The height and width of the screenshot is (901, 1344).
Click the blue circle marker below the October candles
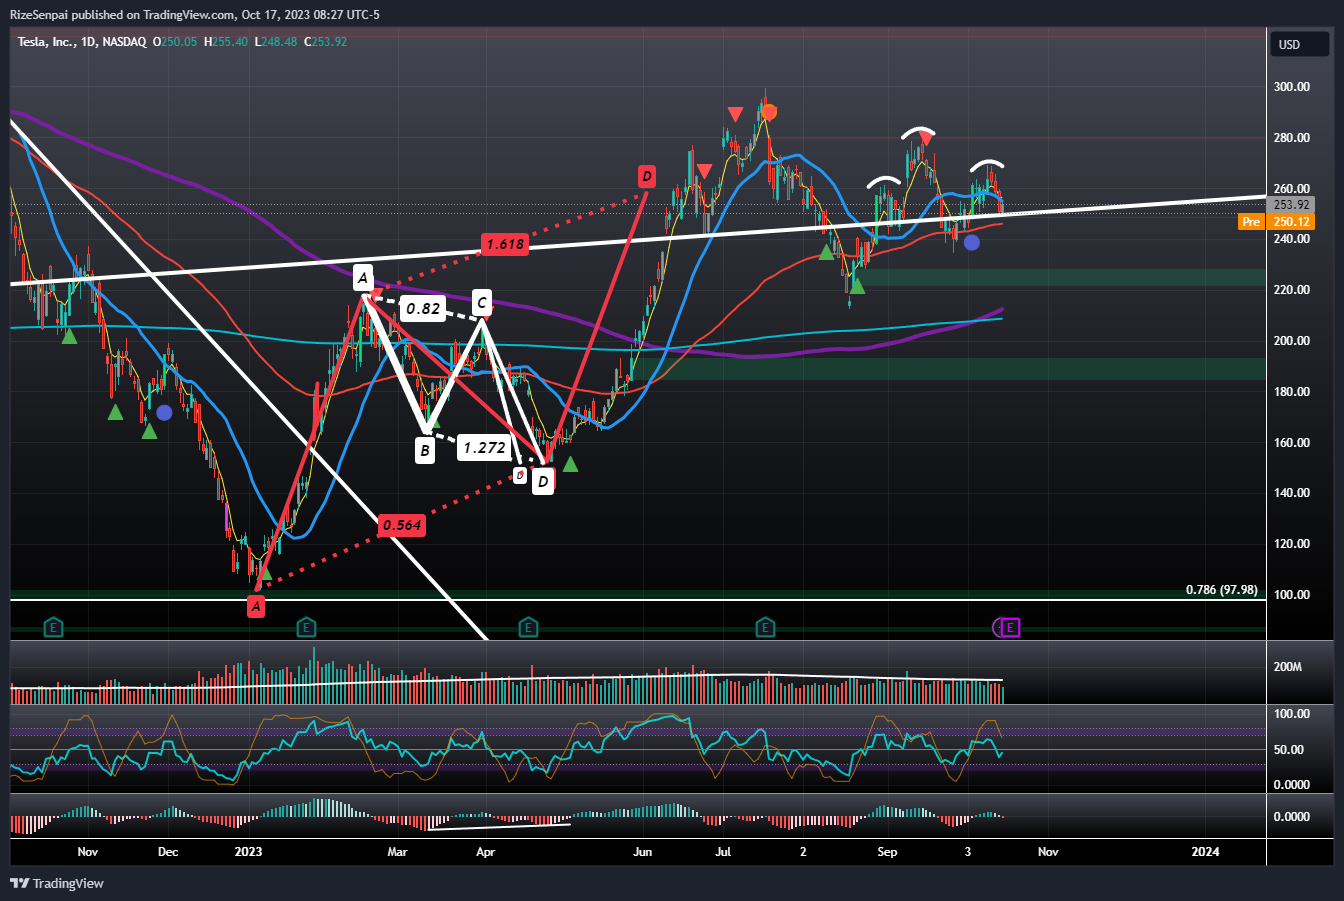click(971, 242)
